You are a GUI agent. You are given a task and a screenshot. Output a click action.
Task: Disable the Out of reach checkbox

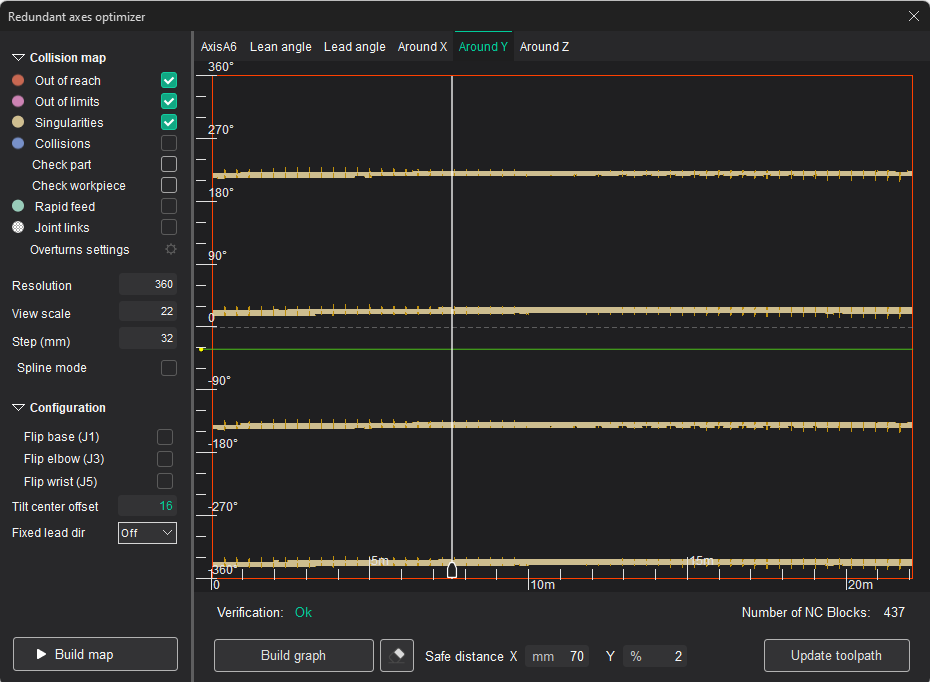(169, 81)
